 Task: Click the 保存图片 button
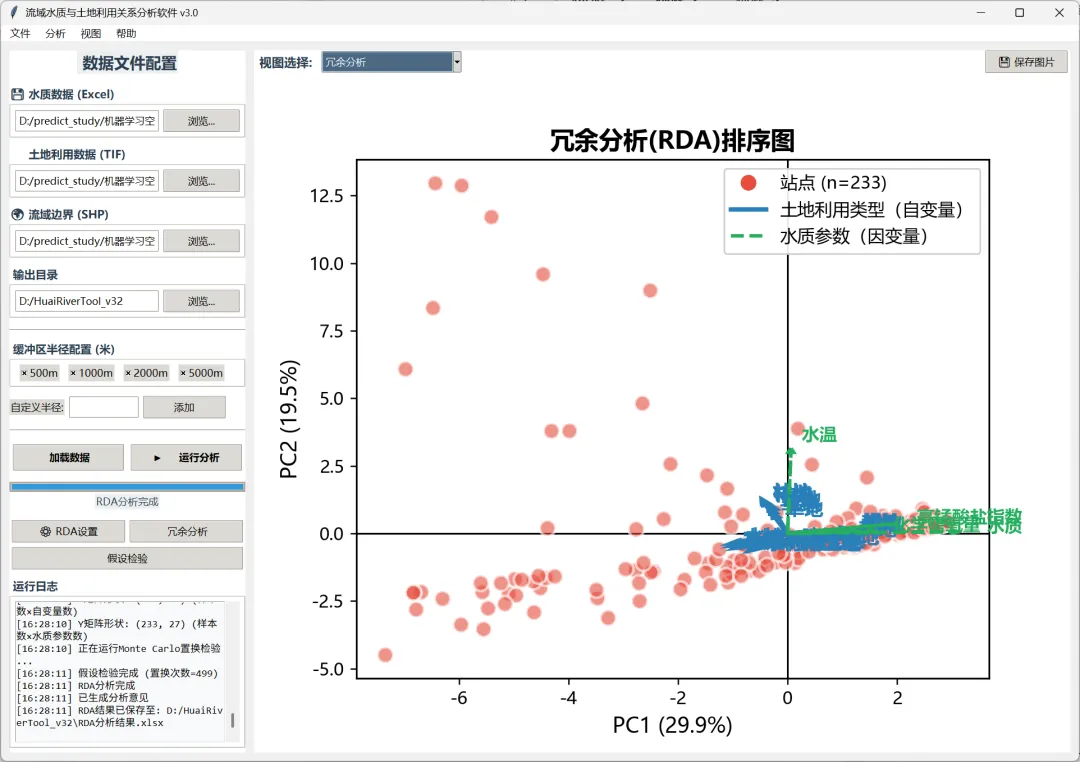pyautogui.click(x=1026, y=62)
